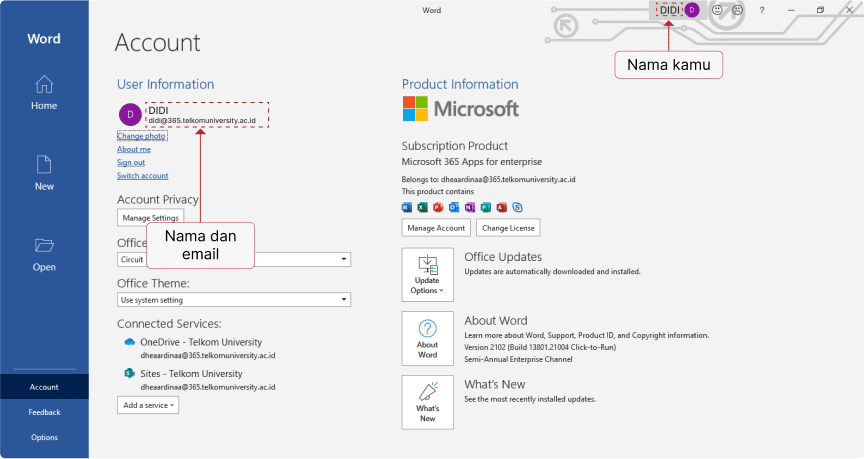This screenshot has width=865, height=459.
Task: Click the Outlook app icon in product list
Action: [454, 207]
